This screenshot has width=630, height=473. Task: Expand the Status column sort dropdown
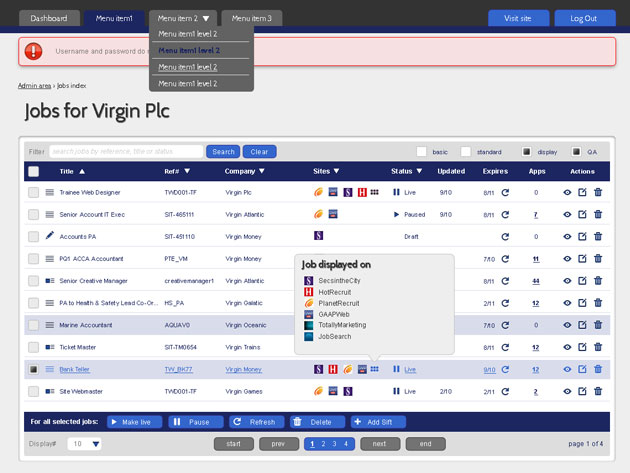419,171
